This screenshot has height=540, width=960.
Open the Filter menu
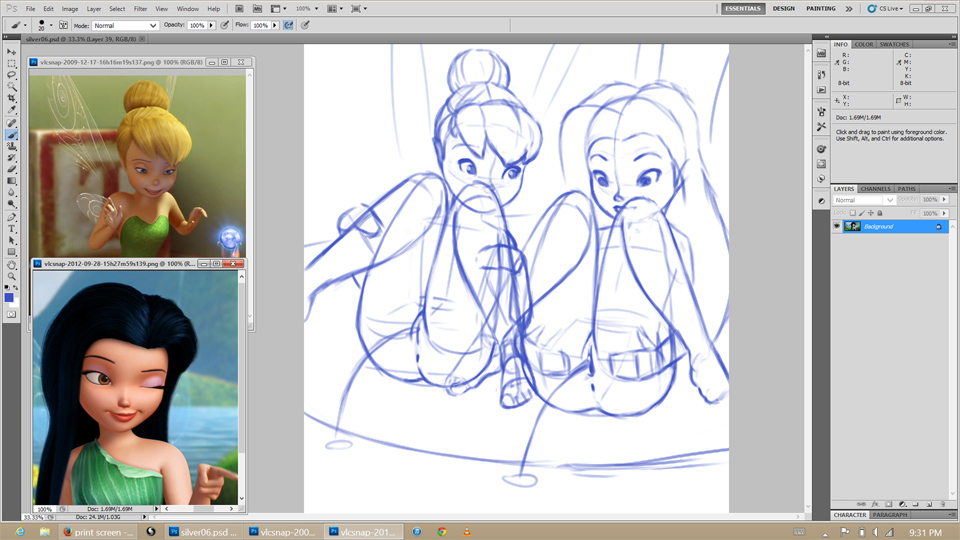tap(140, 9)
